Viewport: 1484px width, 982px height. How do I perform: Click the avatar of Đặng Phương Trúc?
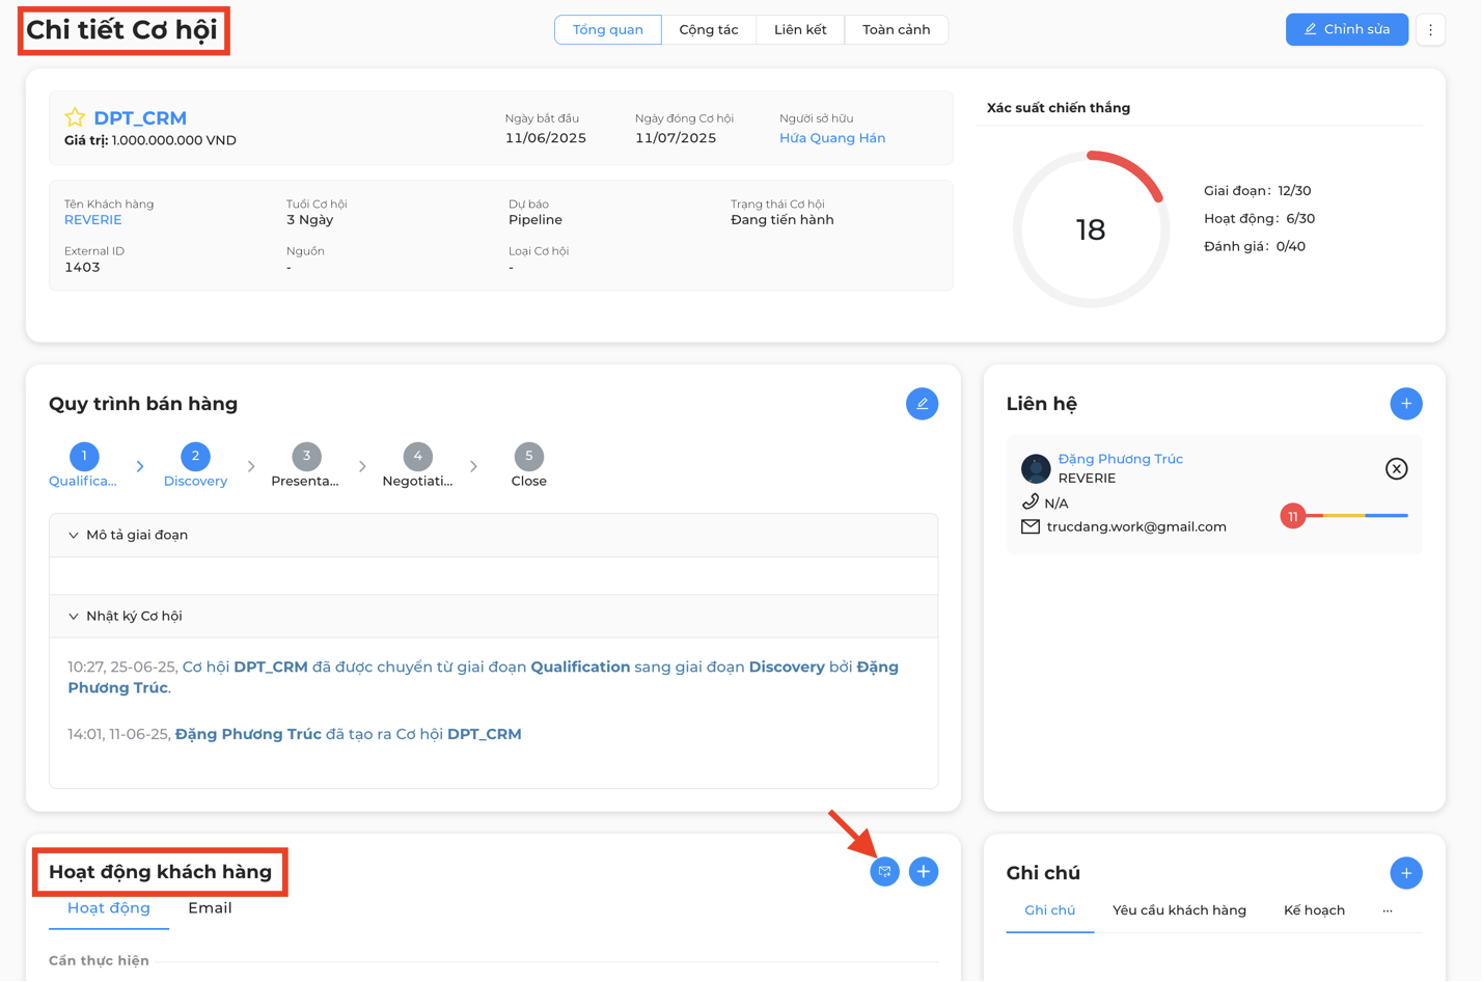[1036, 468]
